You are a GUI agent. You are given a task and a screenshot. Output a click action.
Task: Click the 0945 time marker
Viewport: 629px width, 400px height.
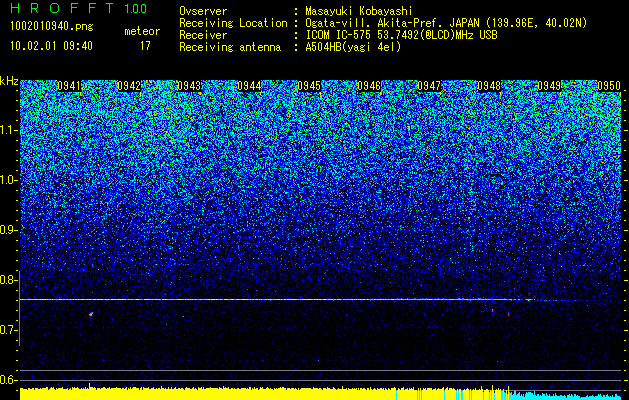pos(309,86)
